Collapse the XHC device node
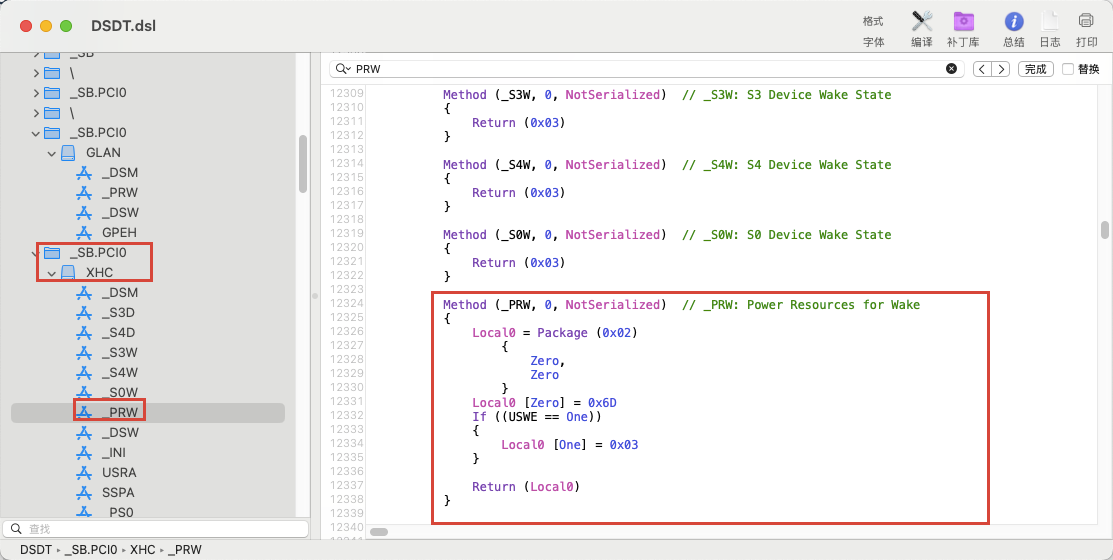 click(51, 273)
